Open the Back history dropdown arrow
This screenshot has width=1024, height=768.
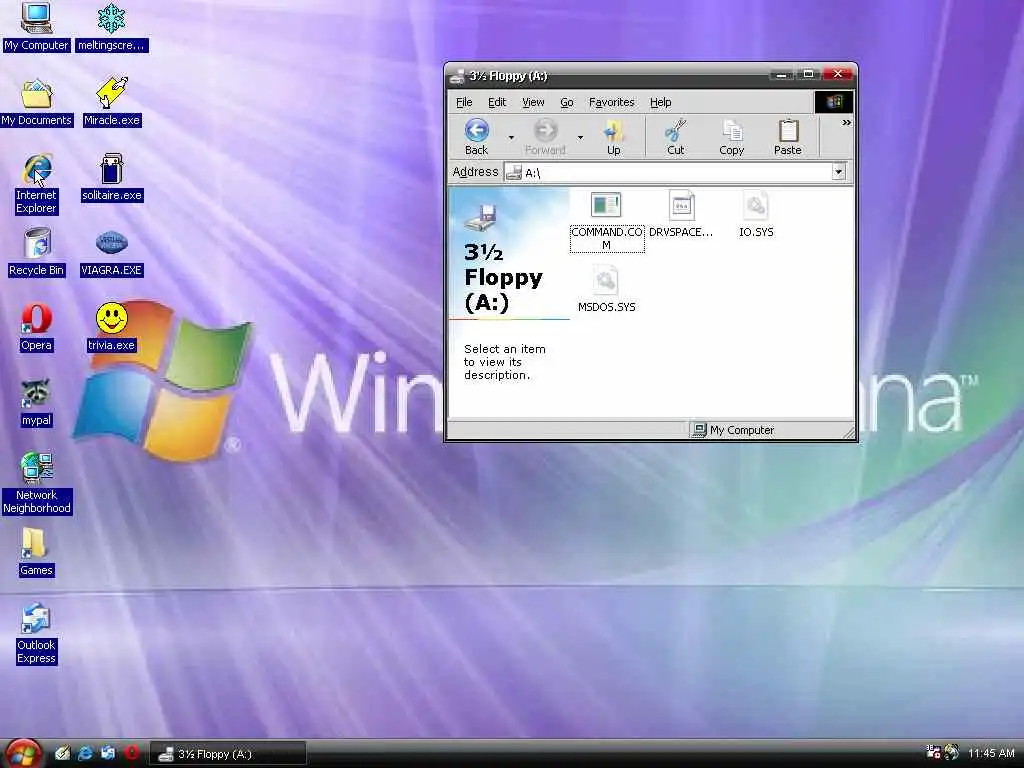point(511,137)
